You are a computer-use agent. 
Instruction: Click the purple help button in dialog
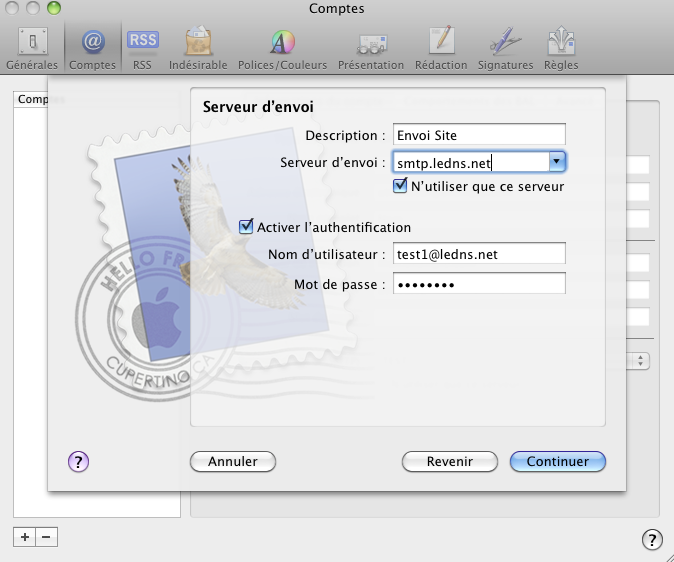point(79,461)
